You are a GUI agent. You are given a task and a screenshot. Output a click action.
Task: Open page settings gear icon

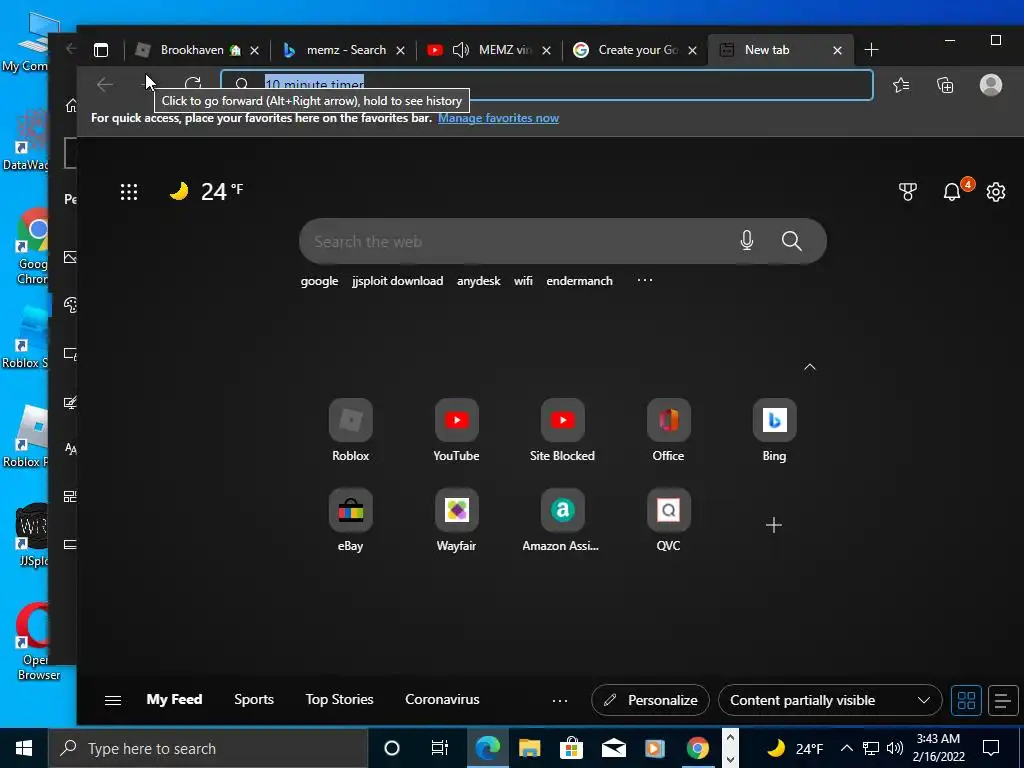pos(996,192)
